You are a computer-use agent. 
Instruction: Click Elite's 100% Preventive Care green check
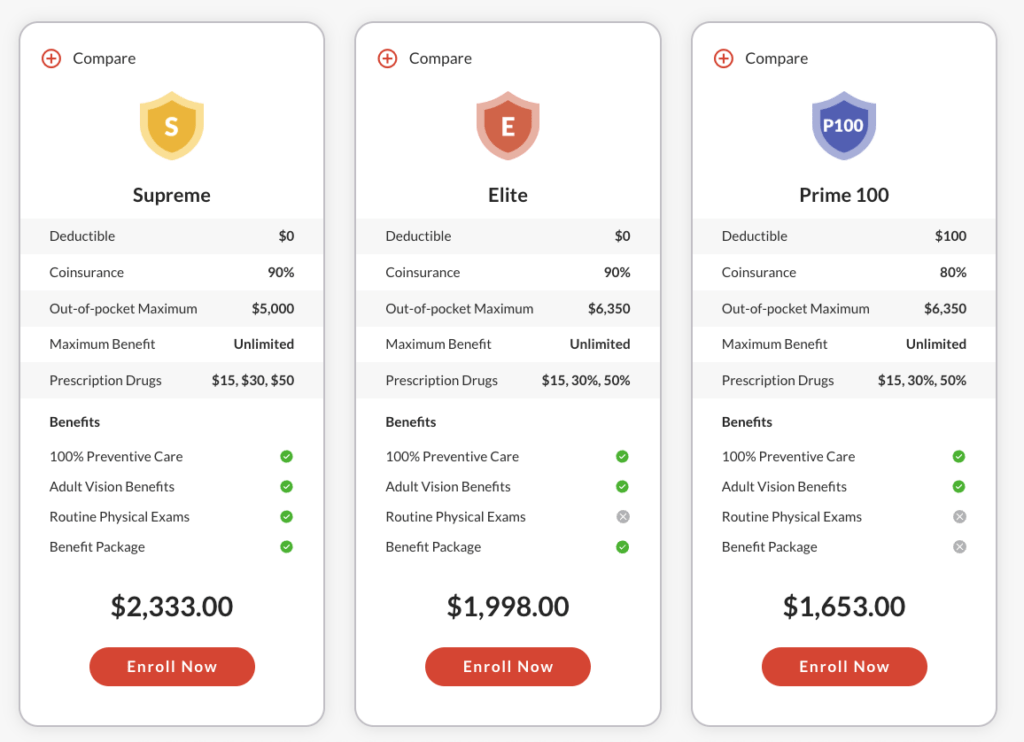pyautogui.click(x=622, y=456)
